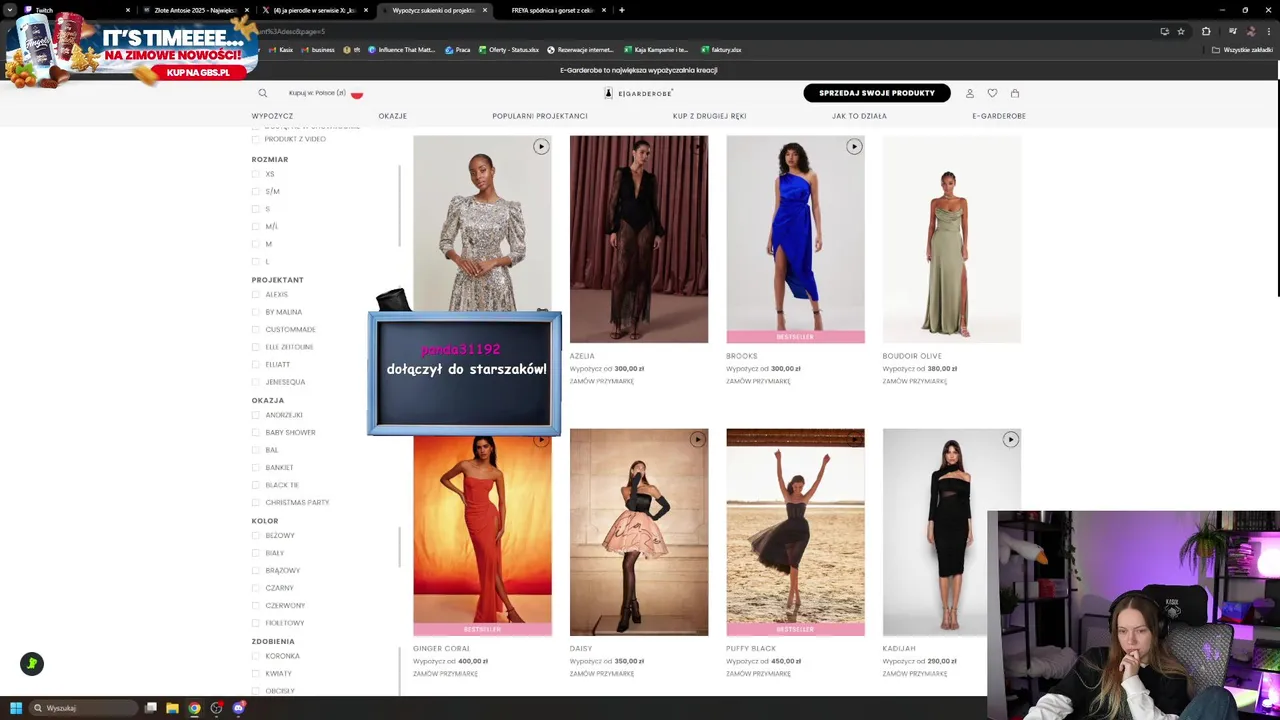
Task: Open the PUFFY BLACK product link
Action: (751, 648)
